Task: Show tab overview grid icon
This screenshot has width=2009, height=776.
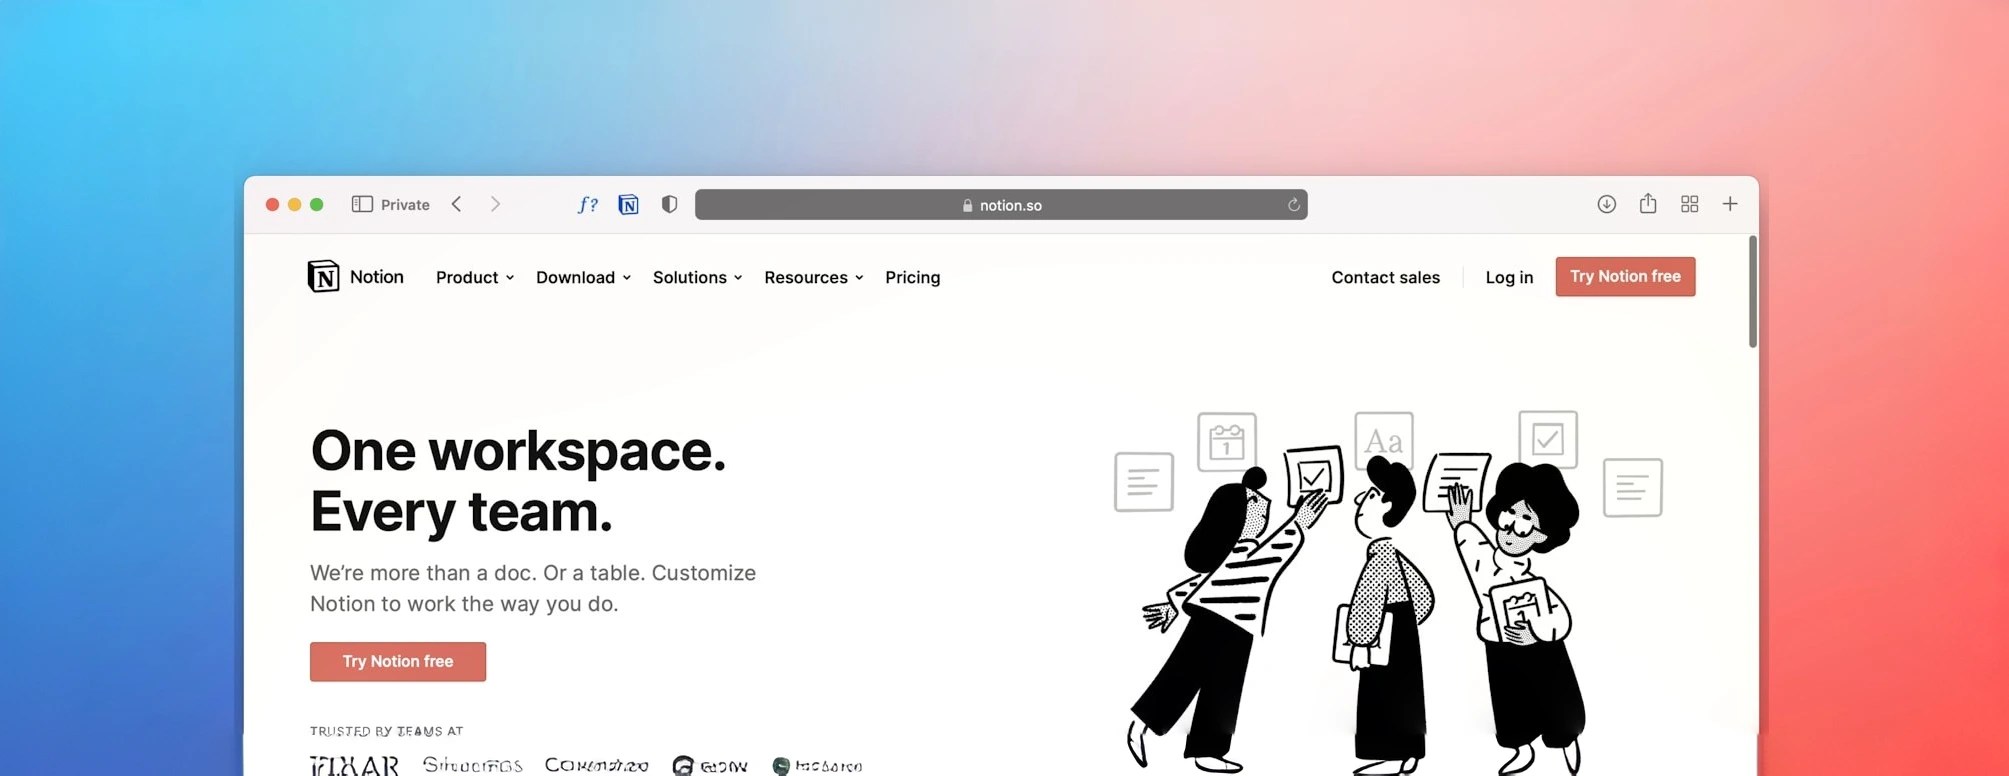Action: click(x=1689, y=204)
